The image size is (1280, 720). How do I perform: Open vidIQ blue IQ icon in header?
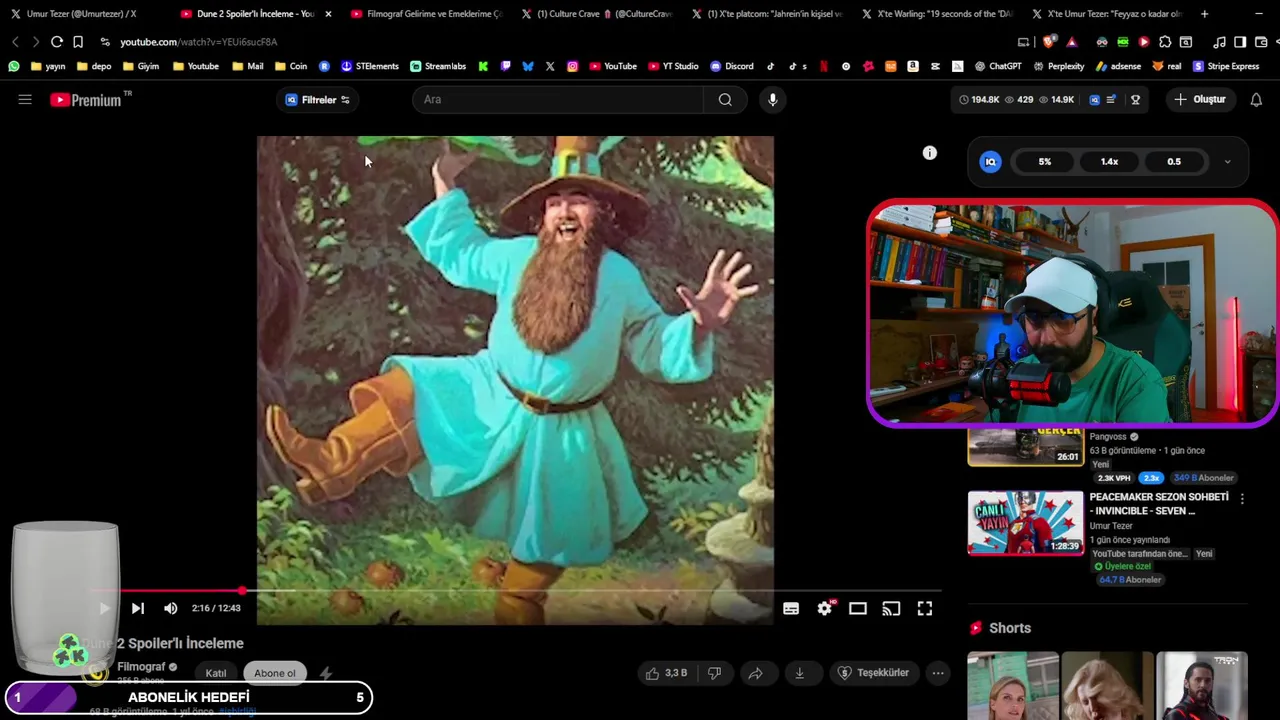pyautogui.click(x=1094, y=100)
